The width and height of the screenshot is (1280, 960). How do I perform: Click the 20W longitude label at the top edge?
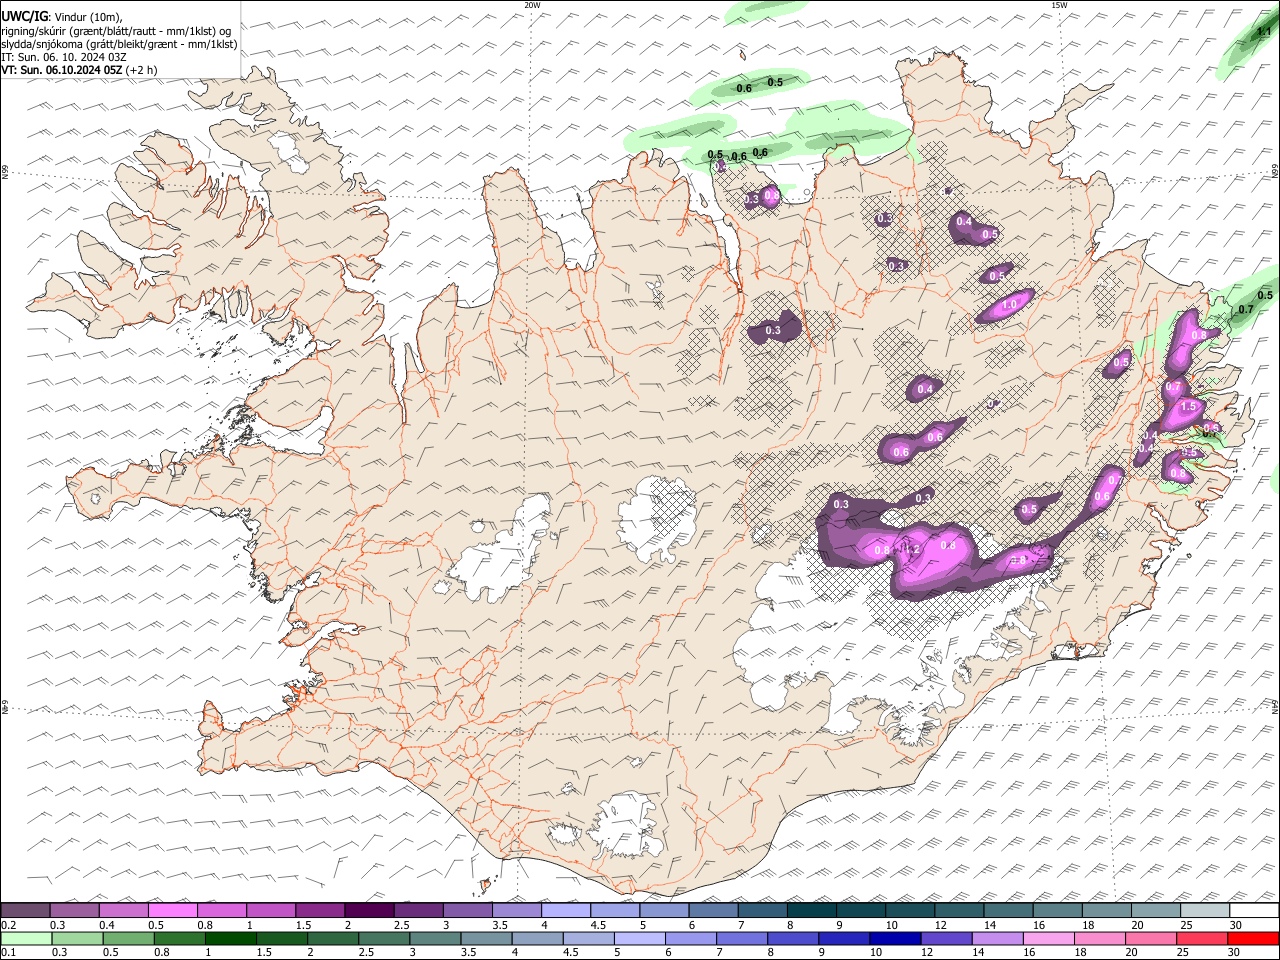532,5
